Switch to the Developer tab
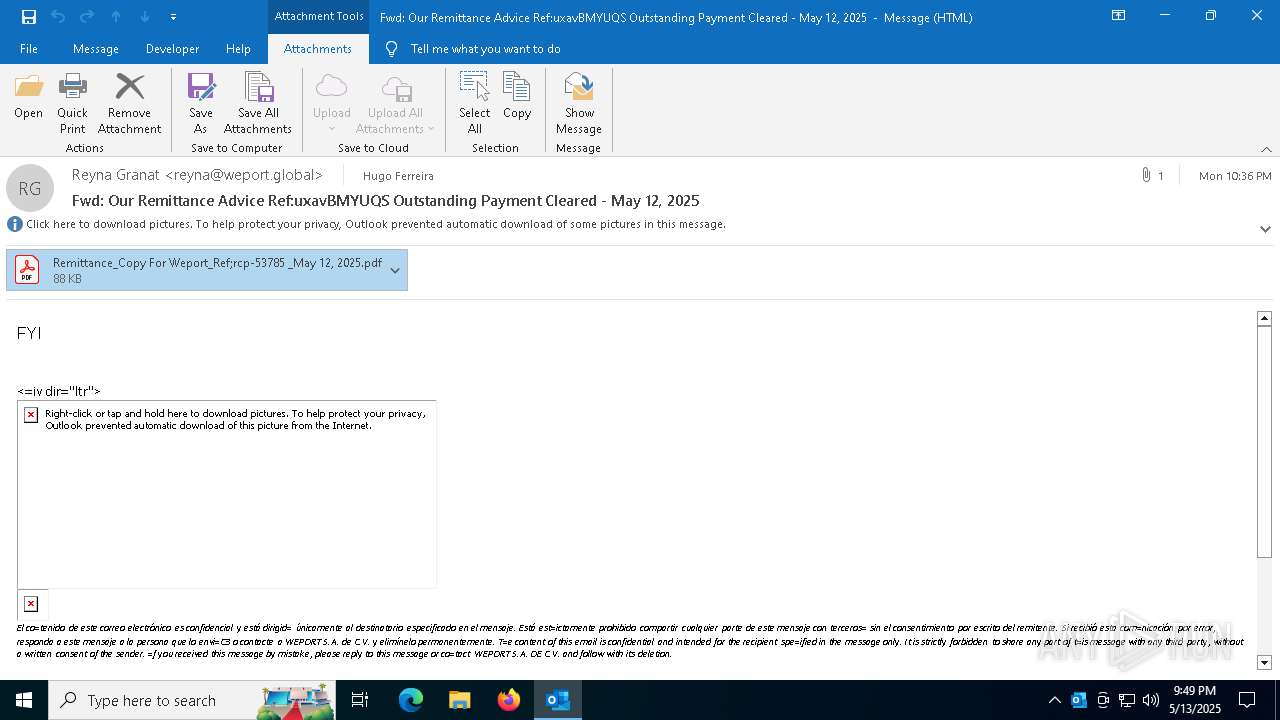 point(172,49)
